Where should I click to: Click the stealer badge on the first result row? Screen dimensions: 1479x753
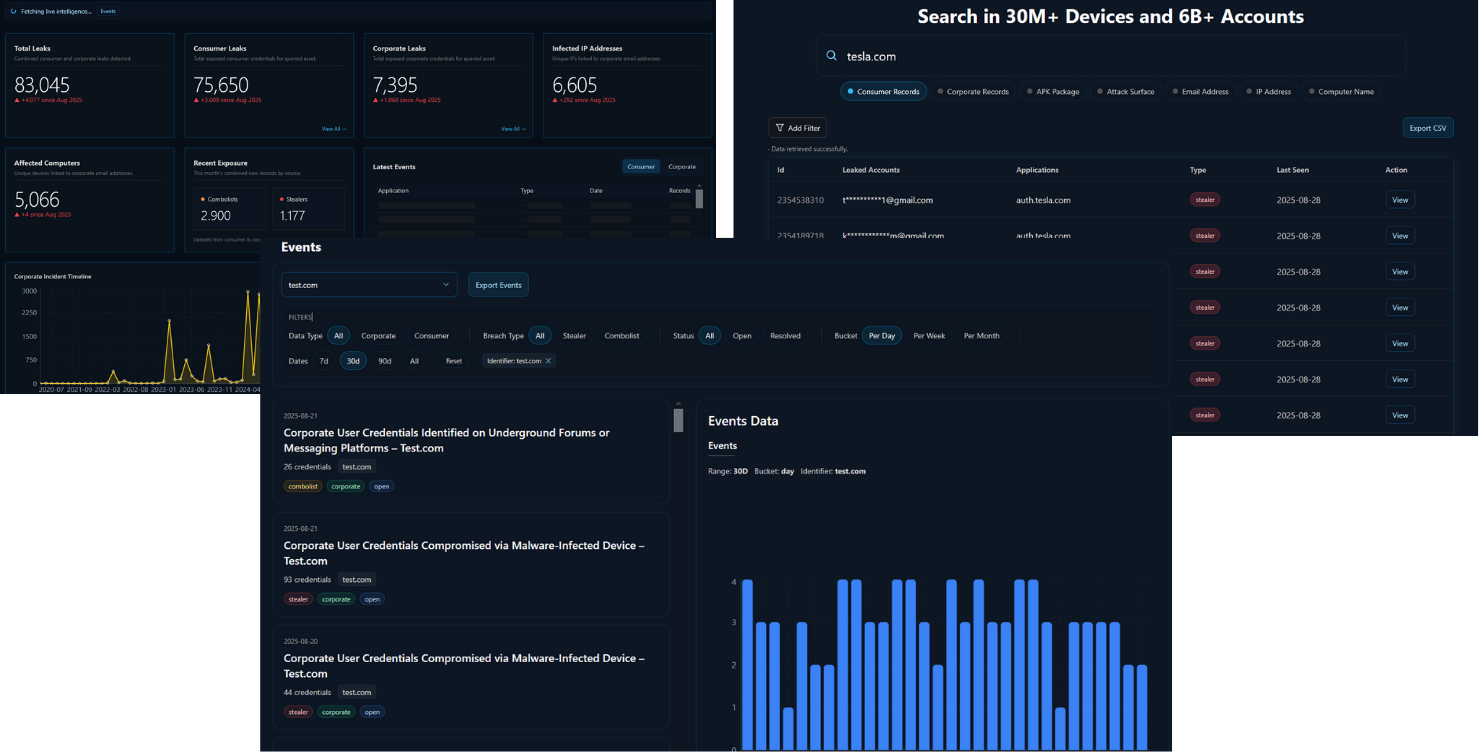pos(1204,199)
